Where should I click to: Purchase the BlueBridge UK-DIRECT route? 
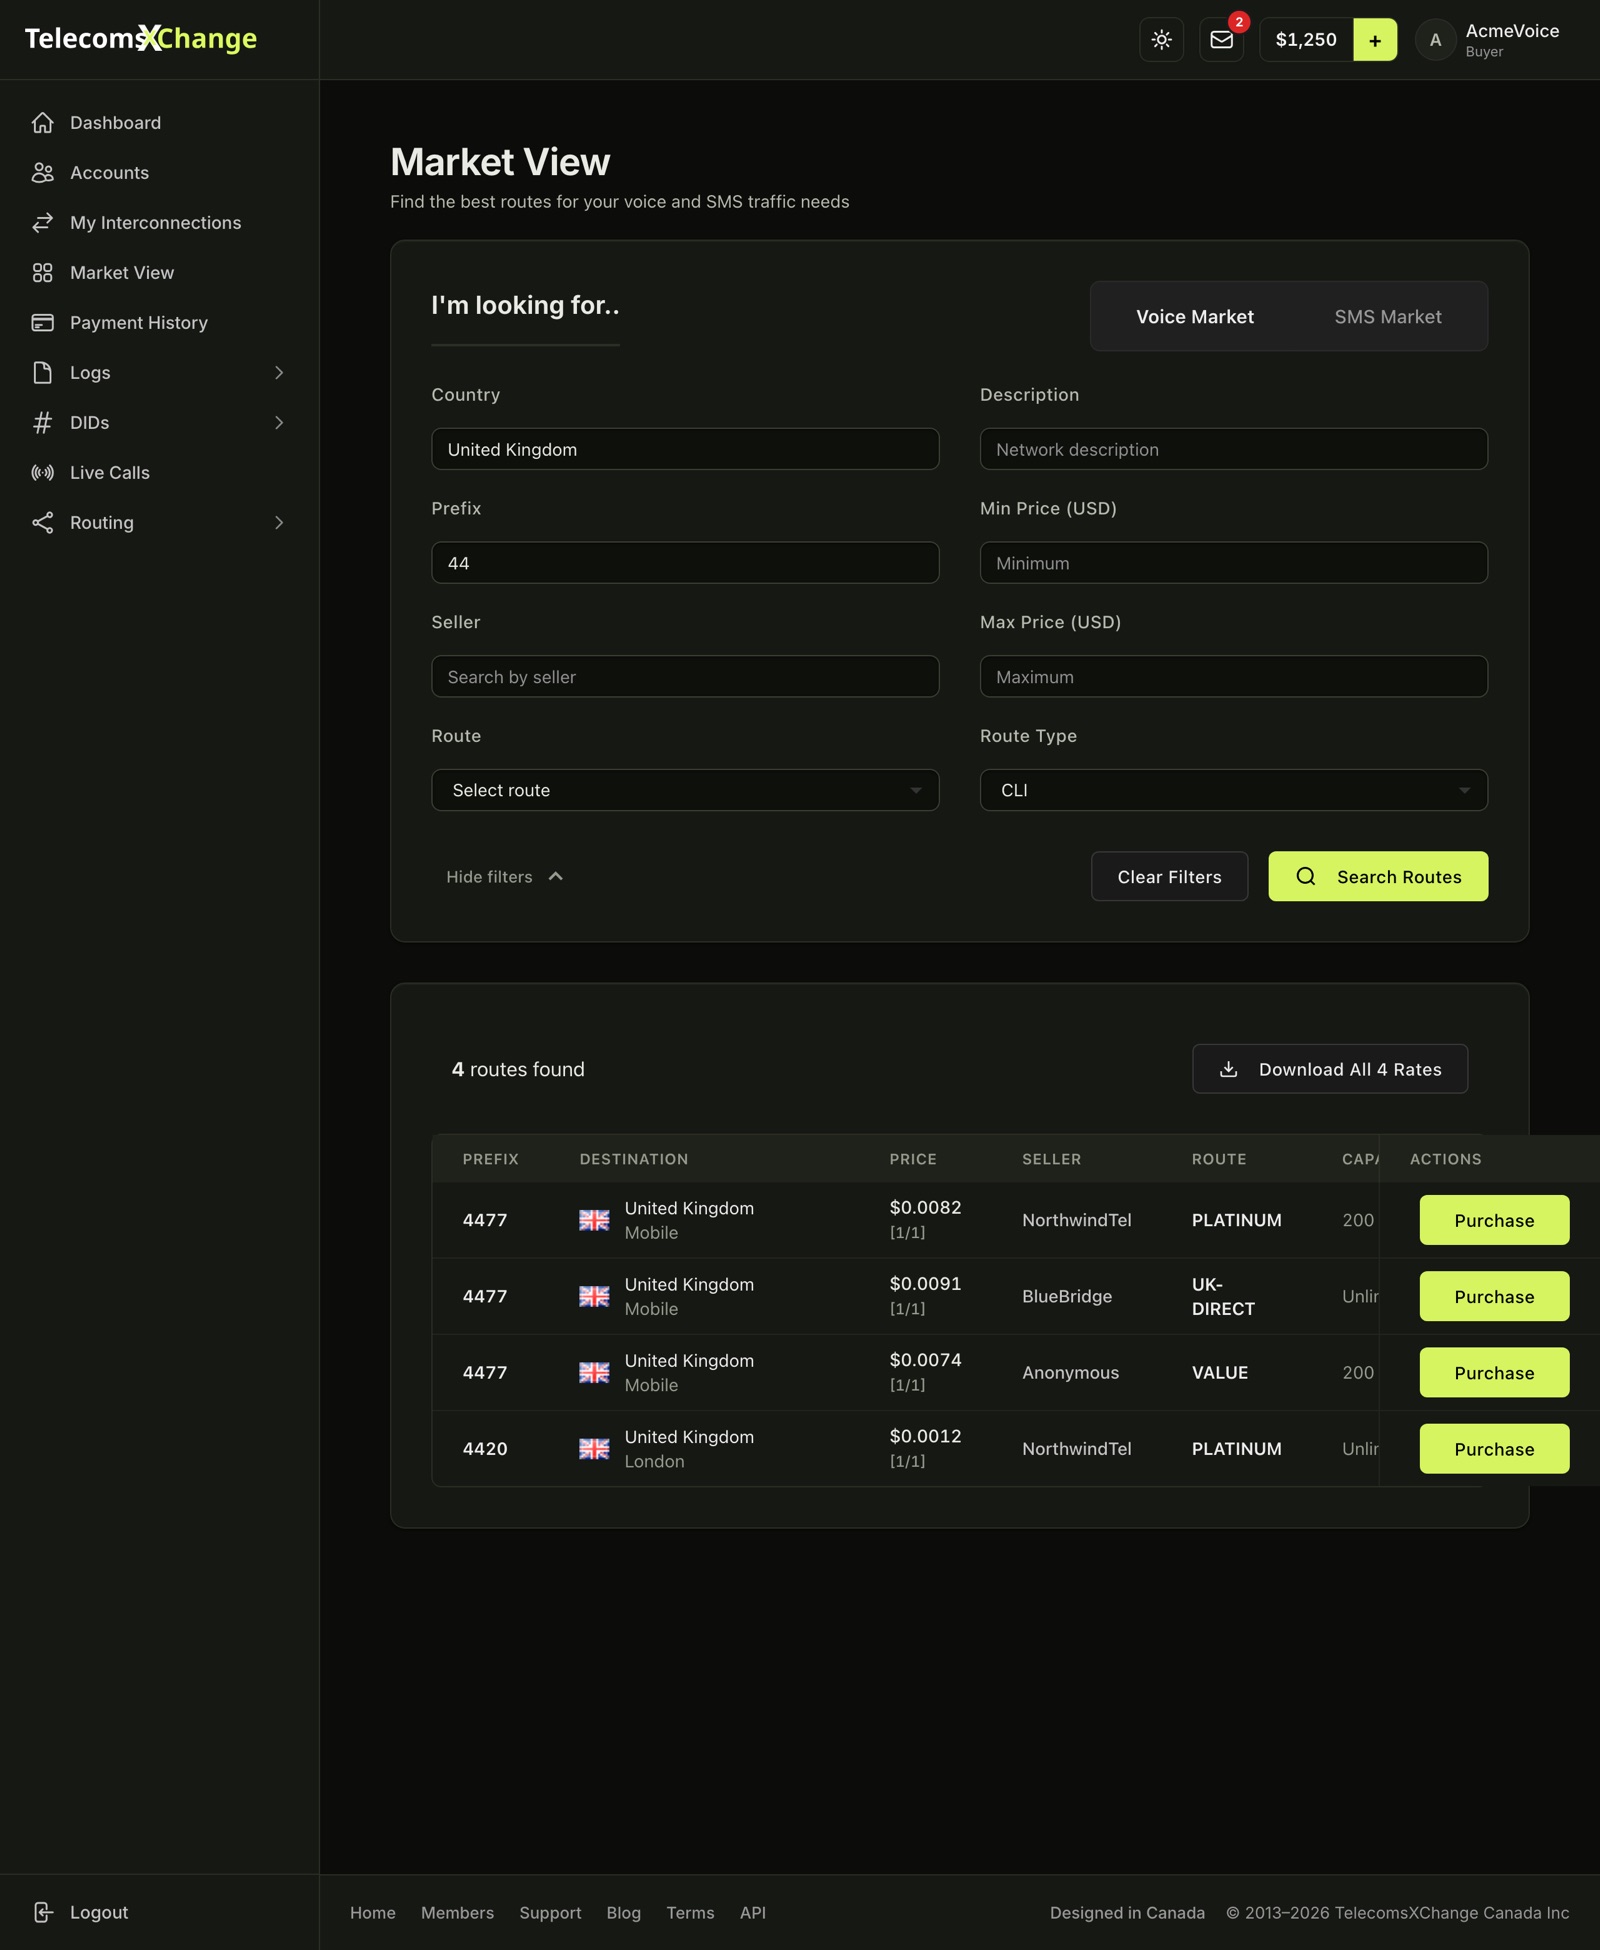pyautogui.click(x=1494, y=1296)
